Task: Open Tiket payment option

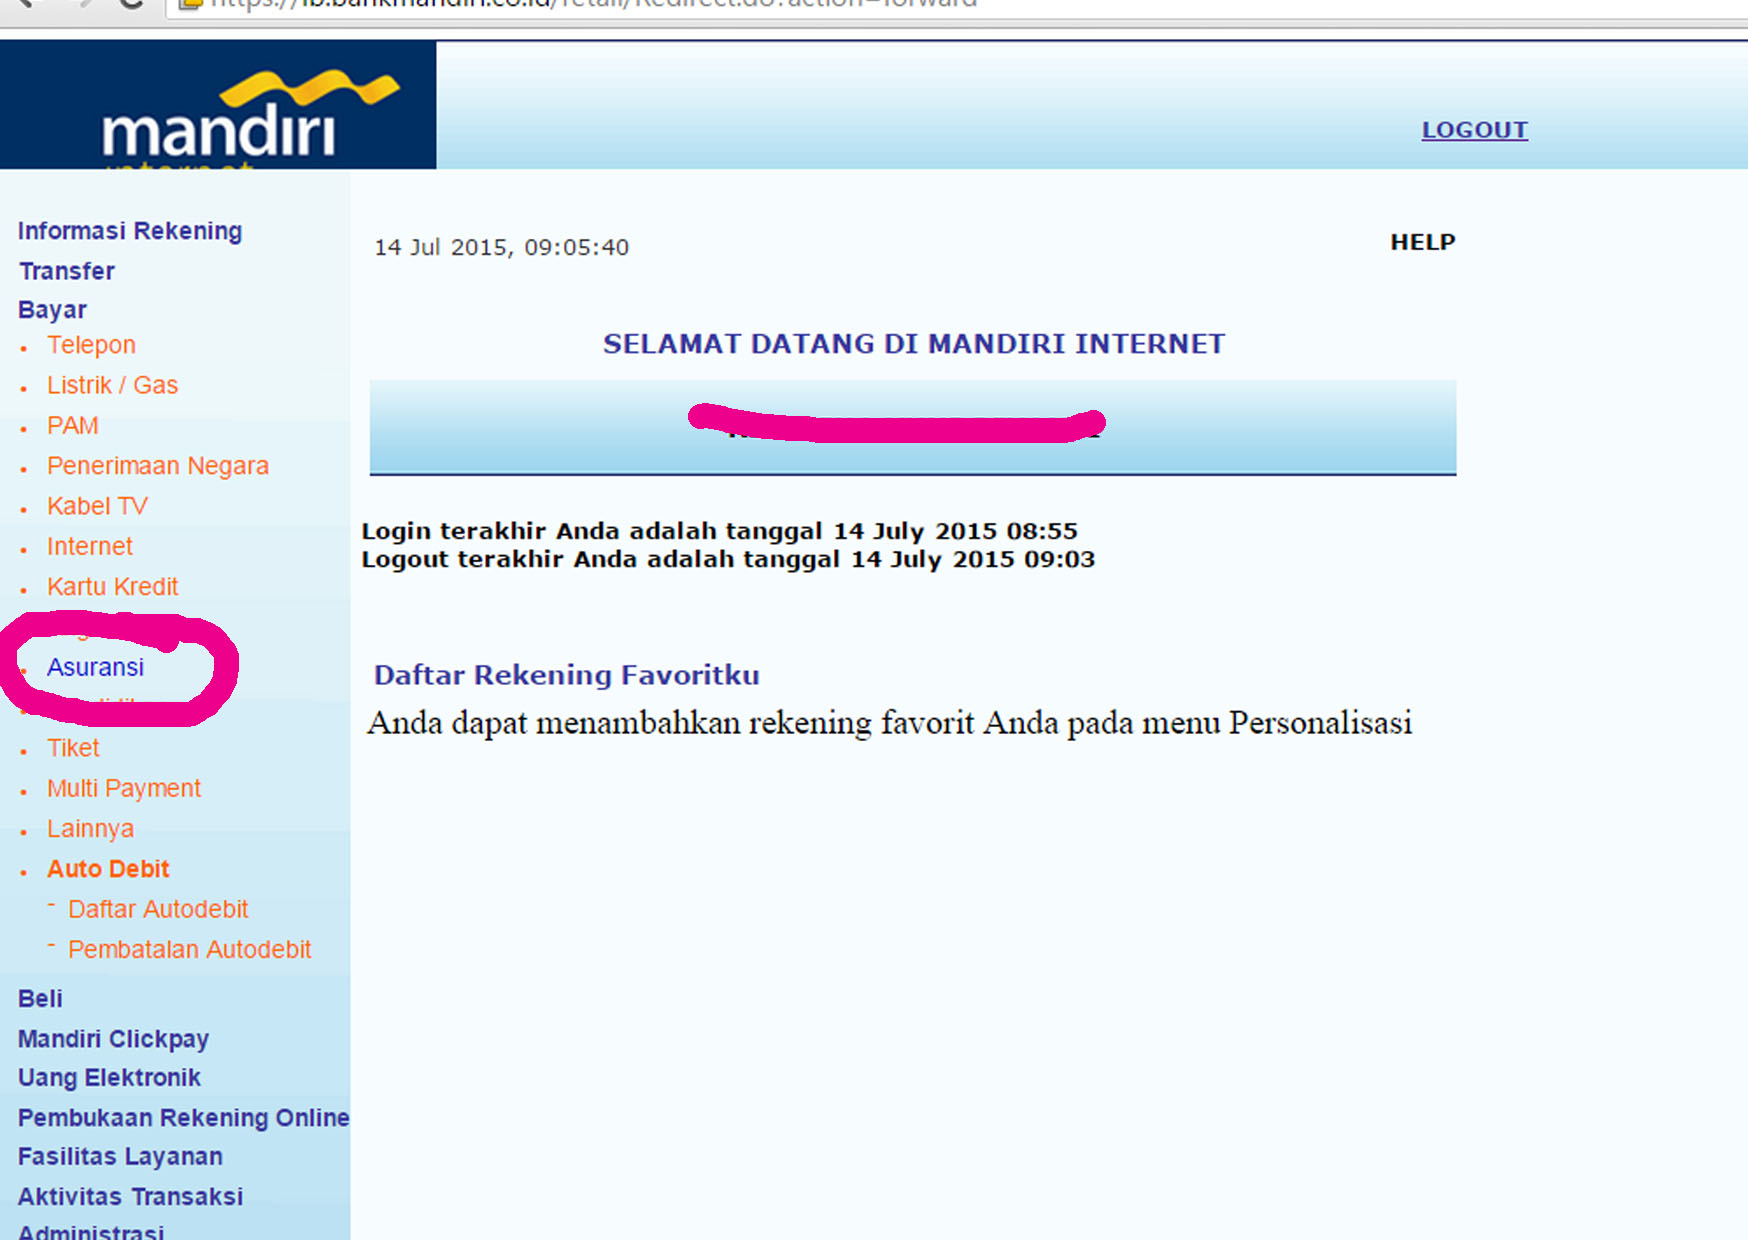Action: pos(73,748)
